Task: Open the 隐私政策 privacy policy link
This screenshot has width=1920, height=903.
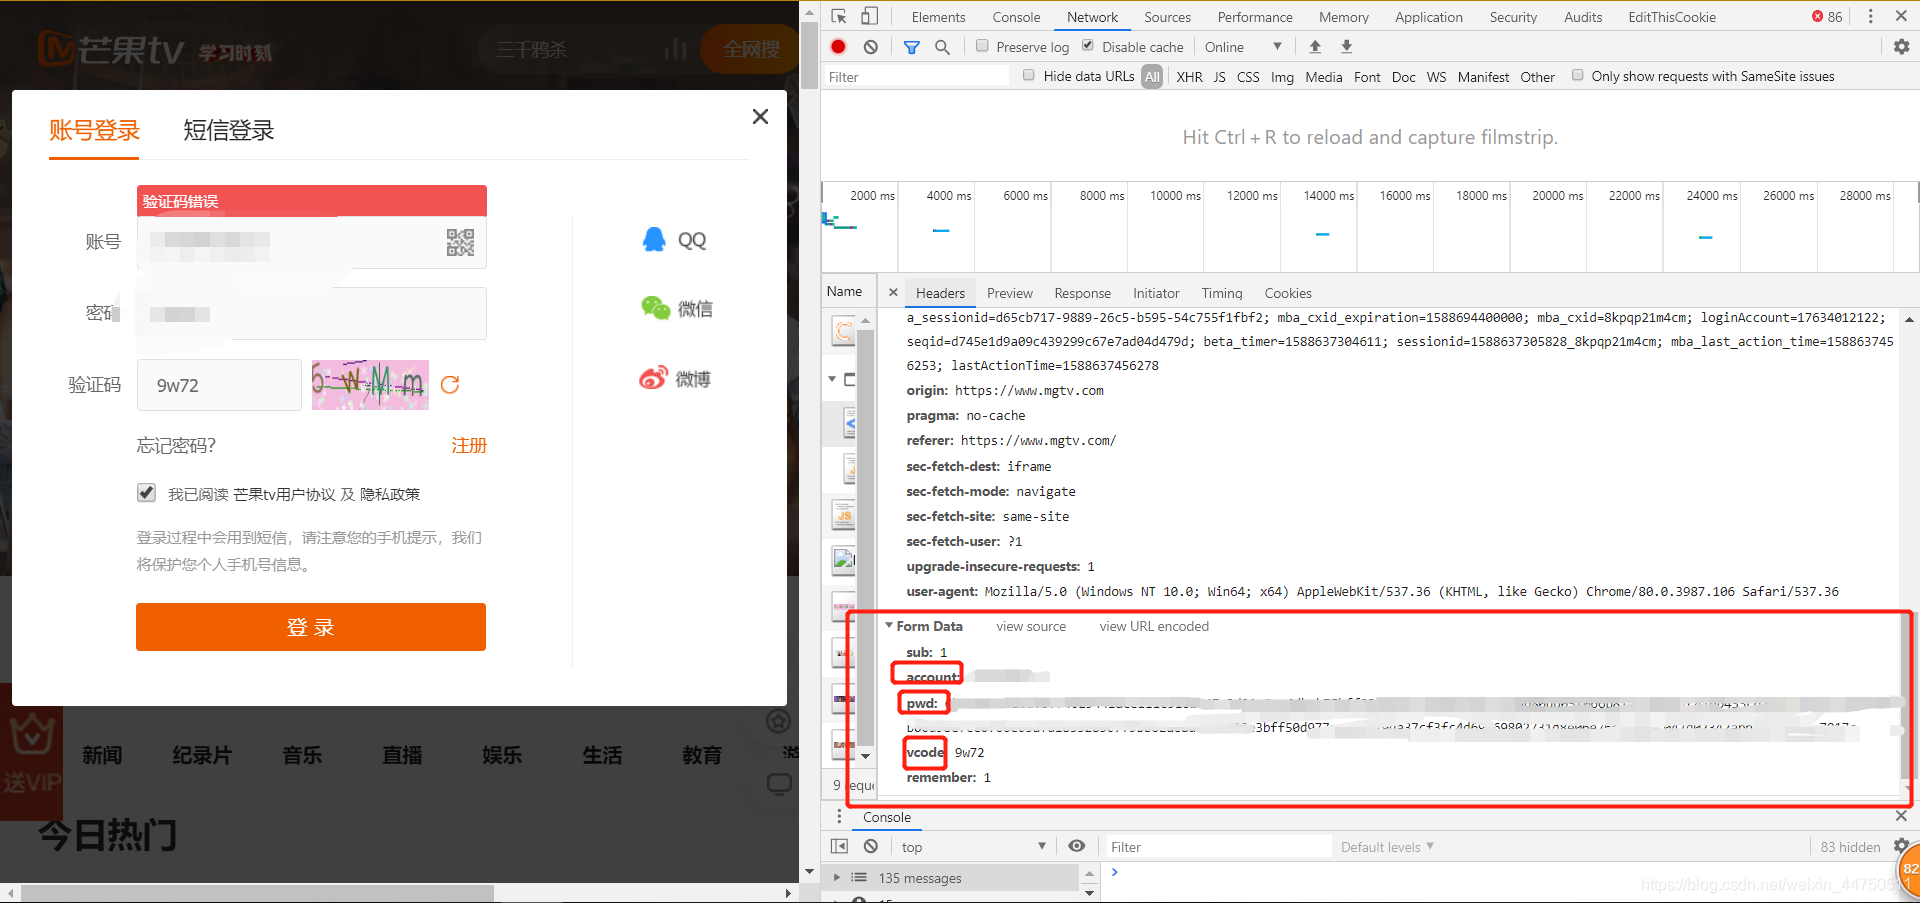Action: [390, 494]
